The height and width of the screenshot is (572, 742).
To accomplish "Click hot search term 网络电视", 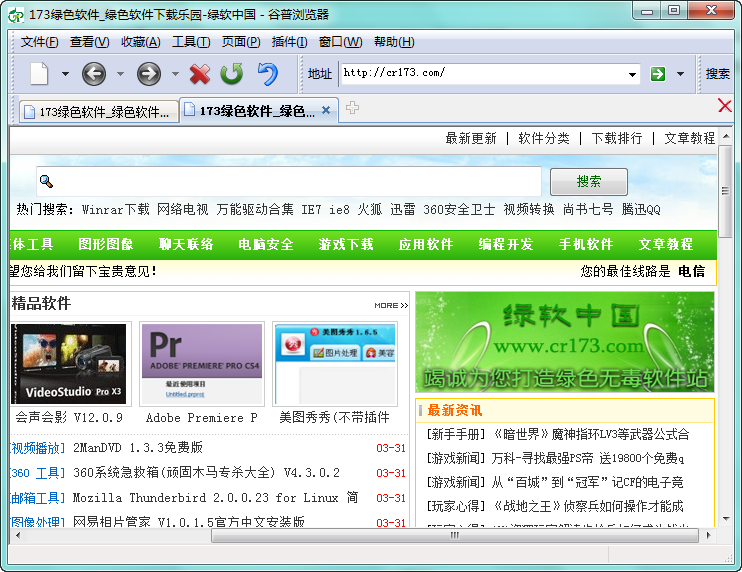I will 182,209.
